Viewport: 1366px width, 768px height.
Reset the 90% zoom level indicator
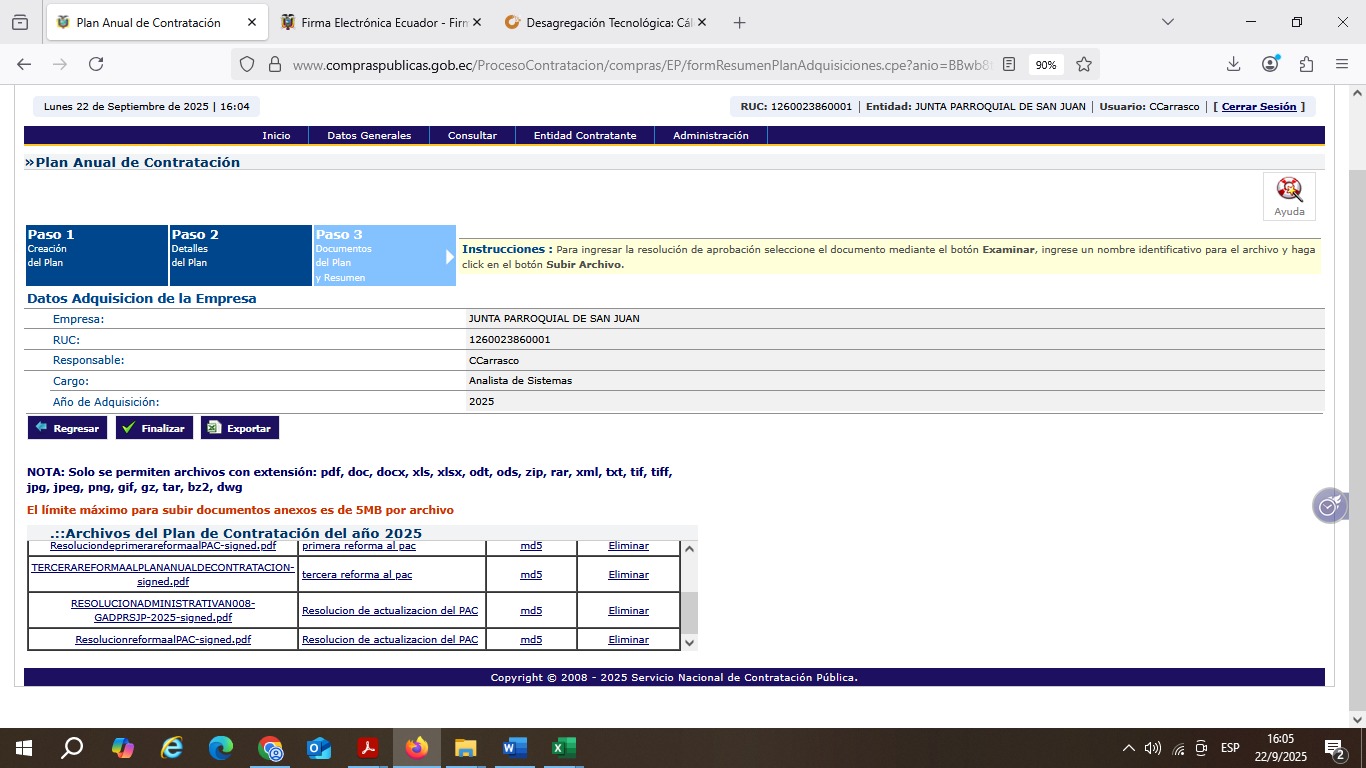1046,64
